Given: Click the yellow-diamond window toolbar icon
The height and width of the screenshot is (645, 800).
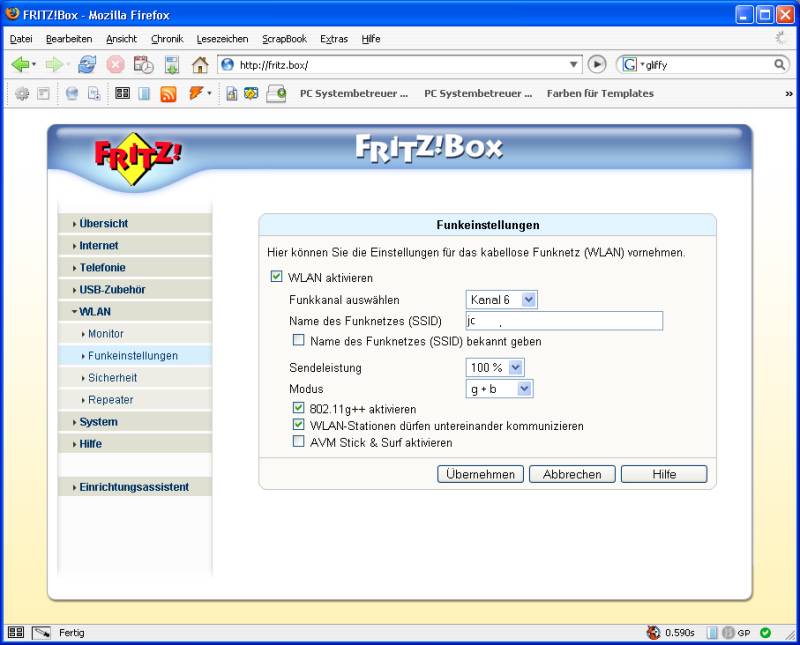Looking at the screenshot, I should tap(251, 93).
